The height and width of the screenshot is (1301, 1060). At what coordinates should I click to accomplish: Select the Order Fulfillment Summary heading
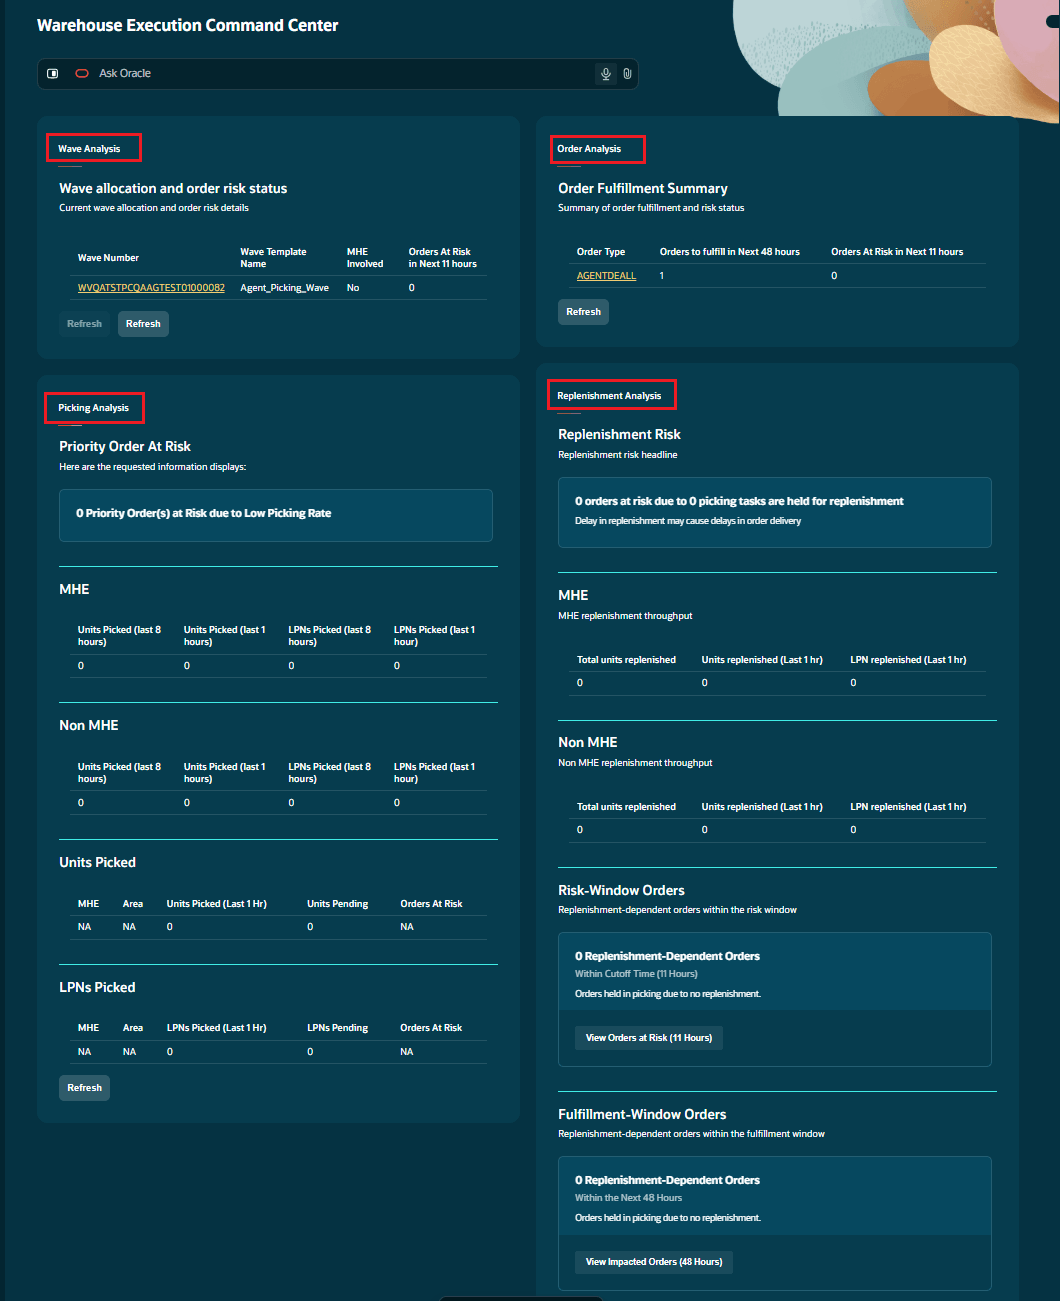[643, 188]
